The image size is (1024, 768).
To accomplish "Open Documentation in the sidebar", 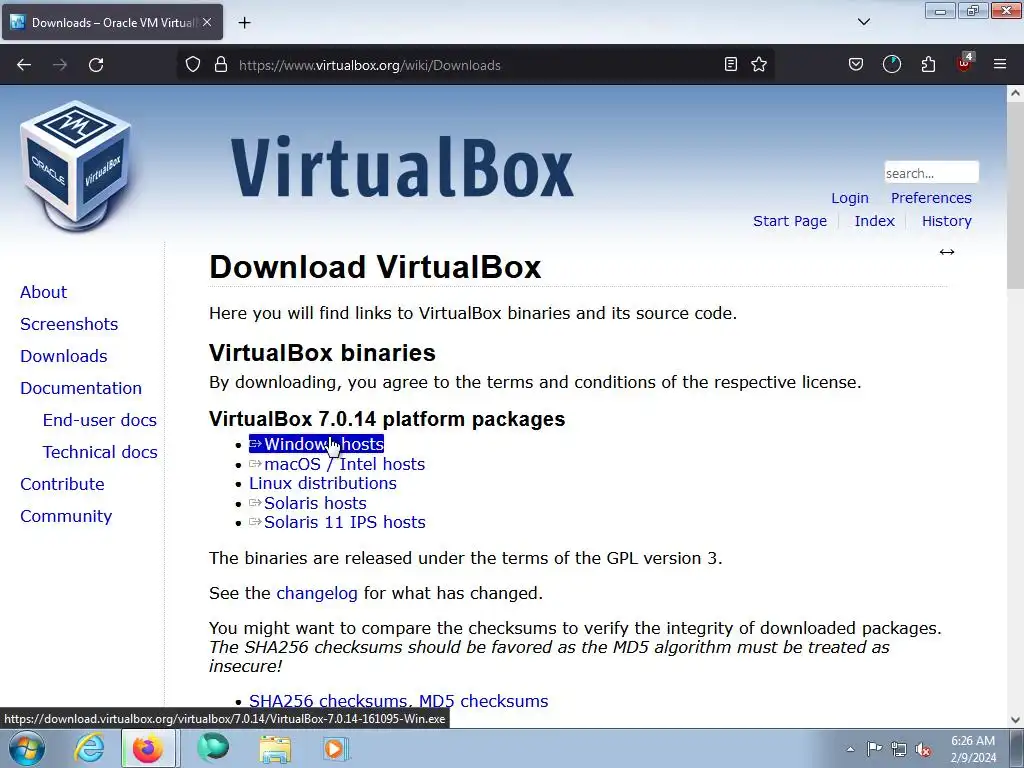I will [80, 388].
